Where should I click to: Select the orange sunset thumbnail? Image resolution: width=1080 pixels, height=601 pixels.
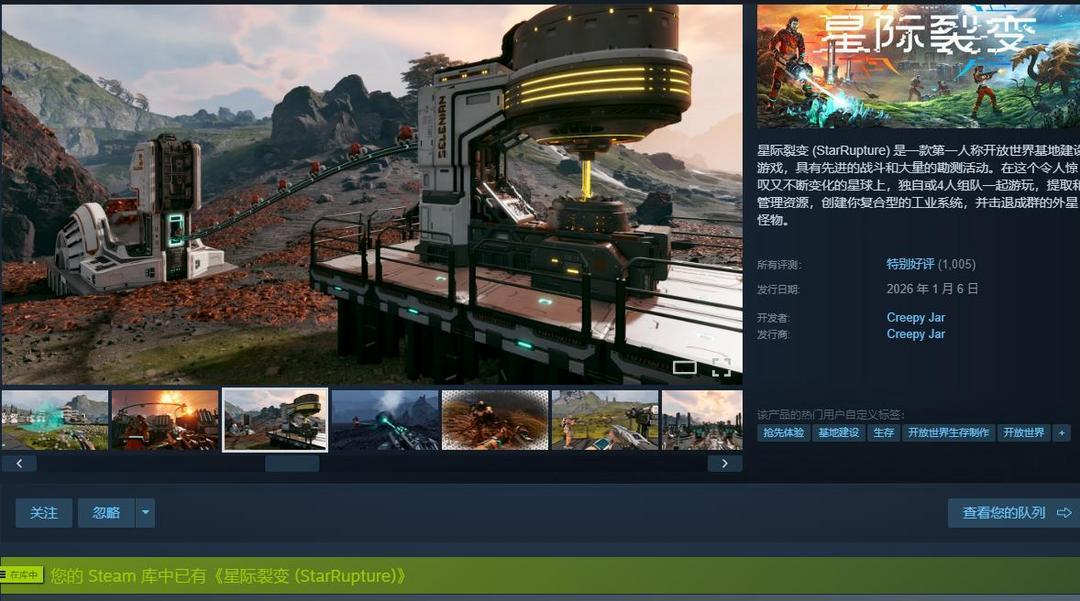[165, 420]
